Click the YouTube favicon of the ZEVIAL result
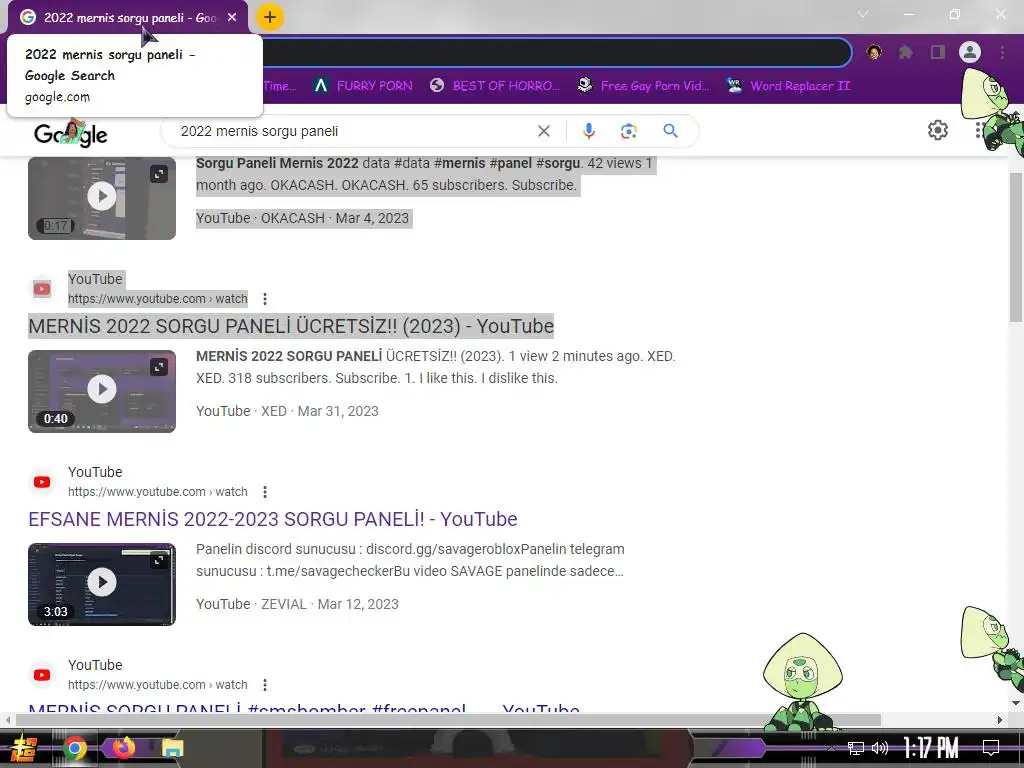Image resolution: width=1024 pixels, height=768 pixels. [42, 482]
